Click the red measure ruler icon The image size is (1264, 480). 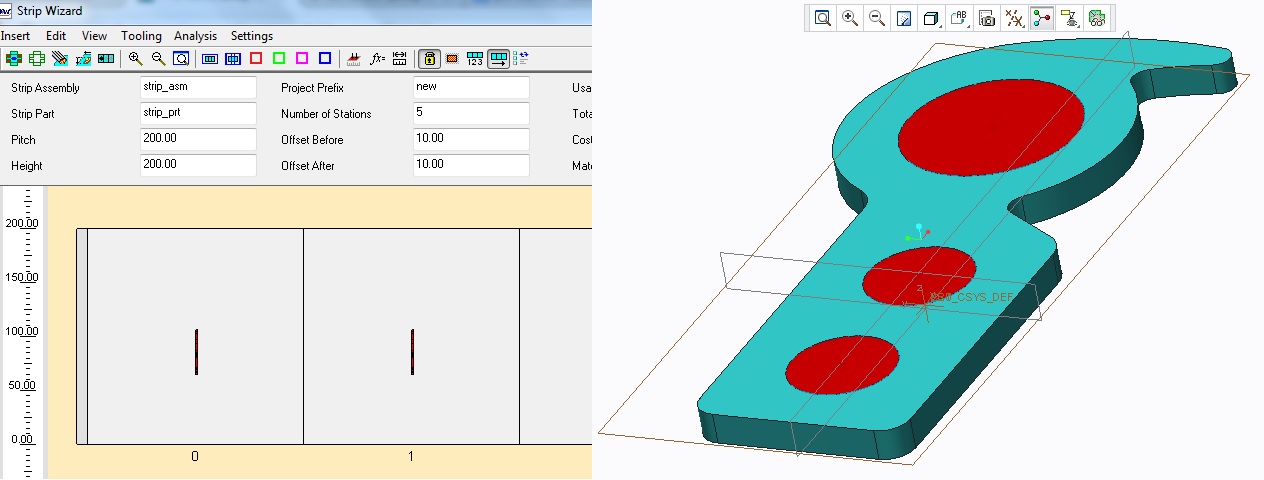click(353, 58)
